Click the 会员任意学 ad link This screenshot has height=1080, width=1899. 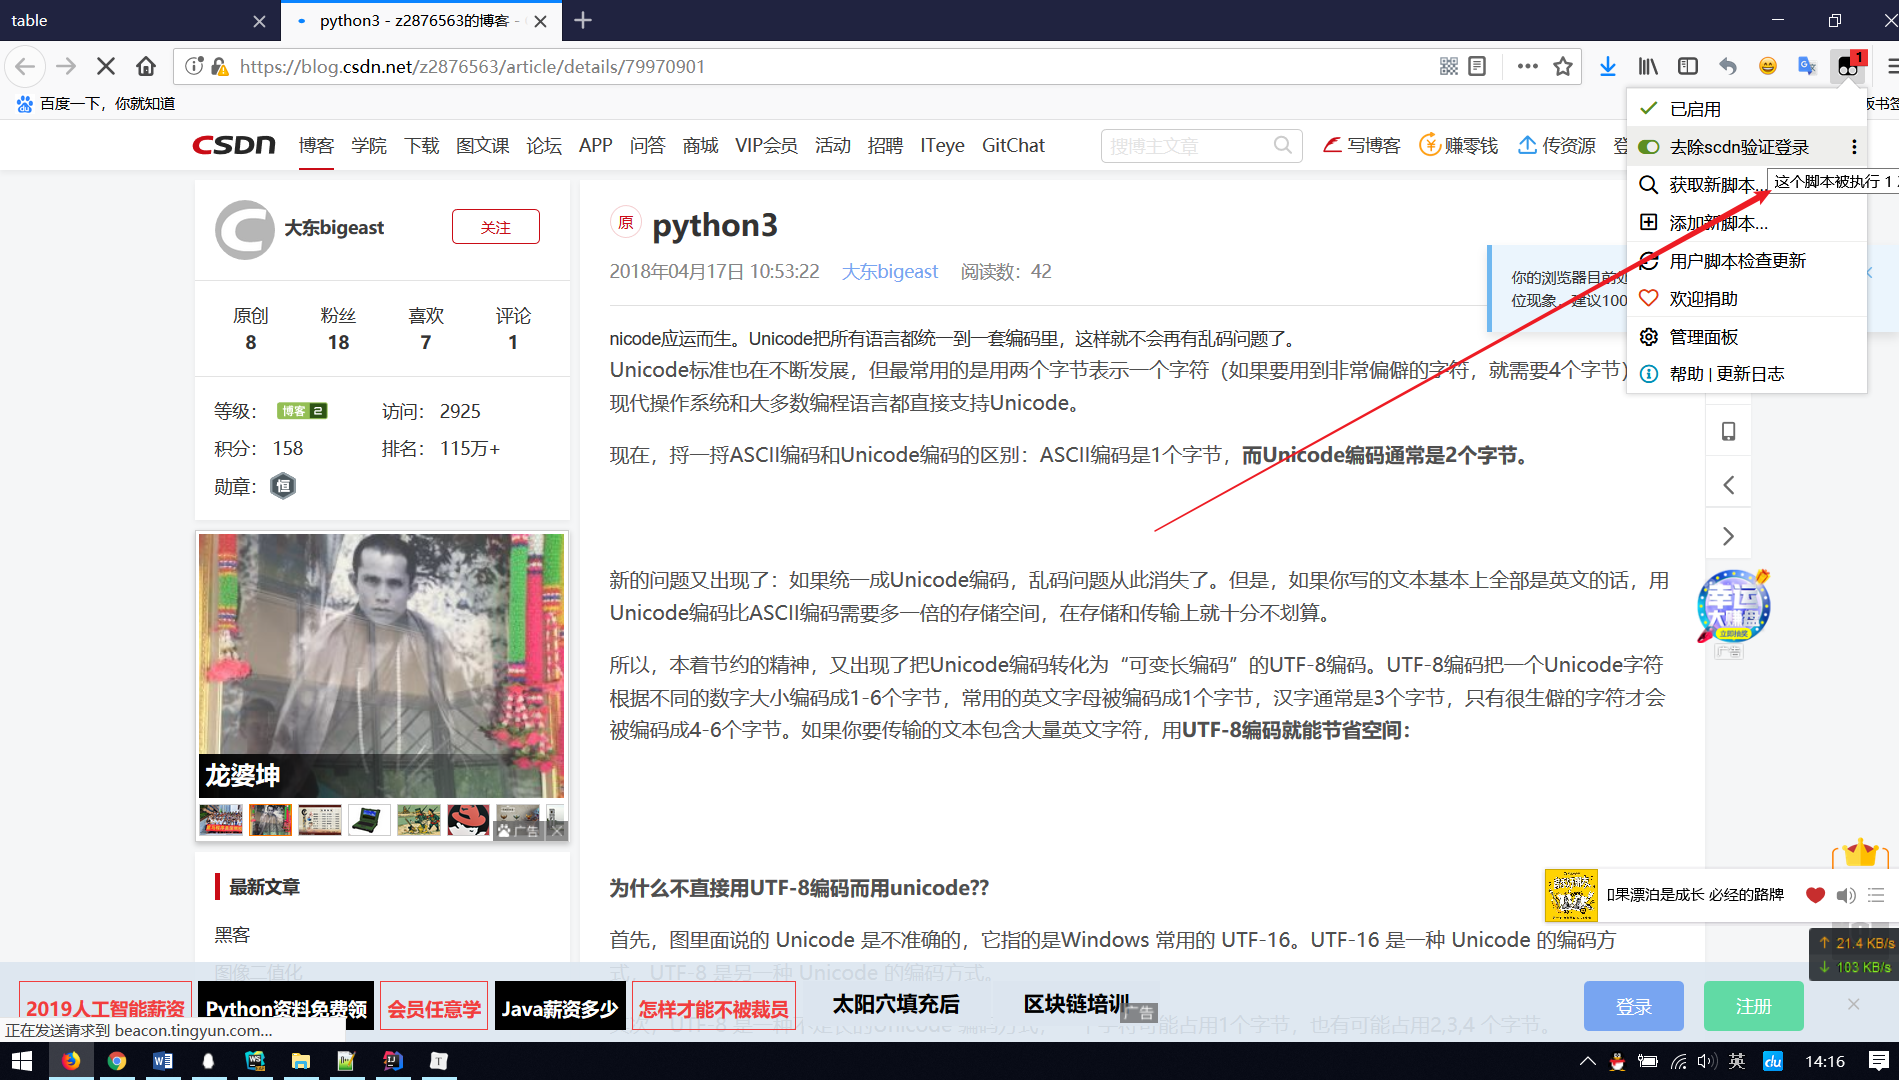[434, 1008]
